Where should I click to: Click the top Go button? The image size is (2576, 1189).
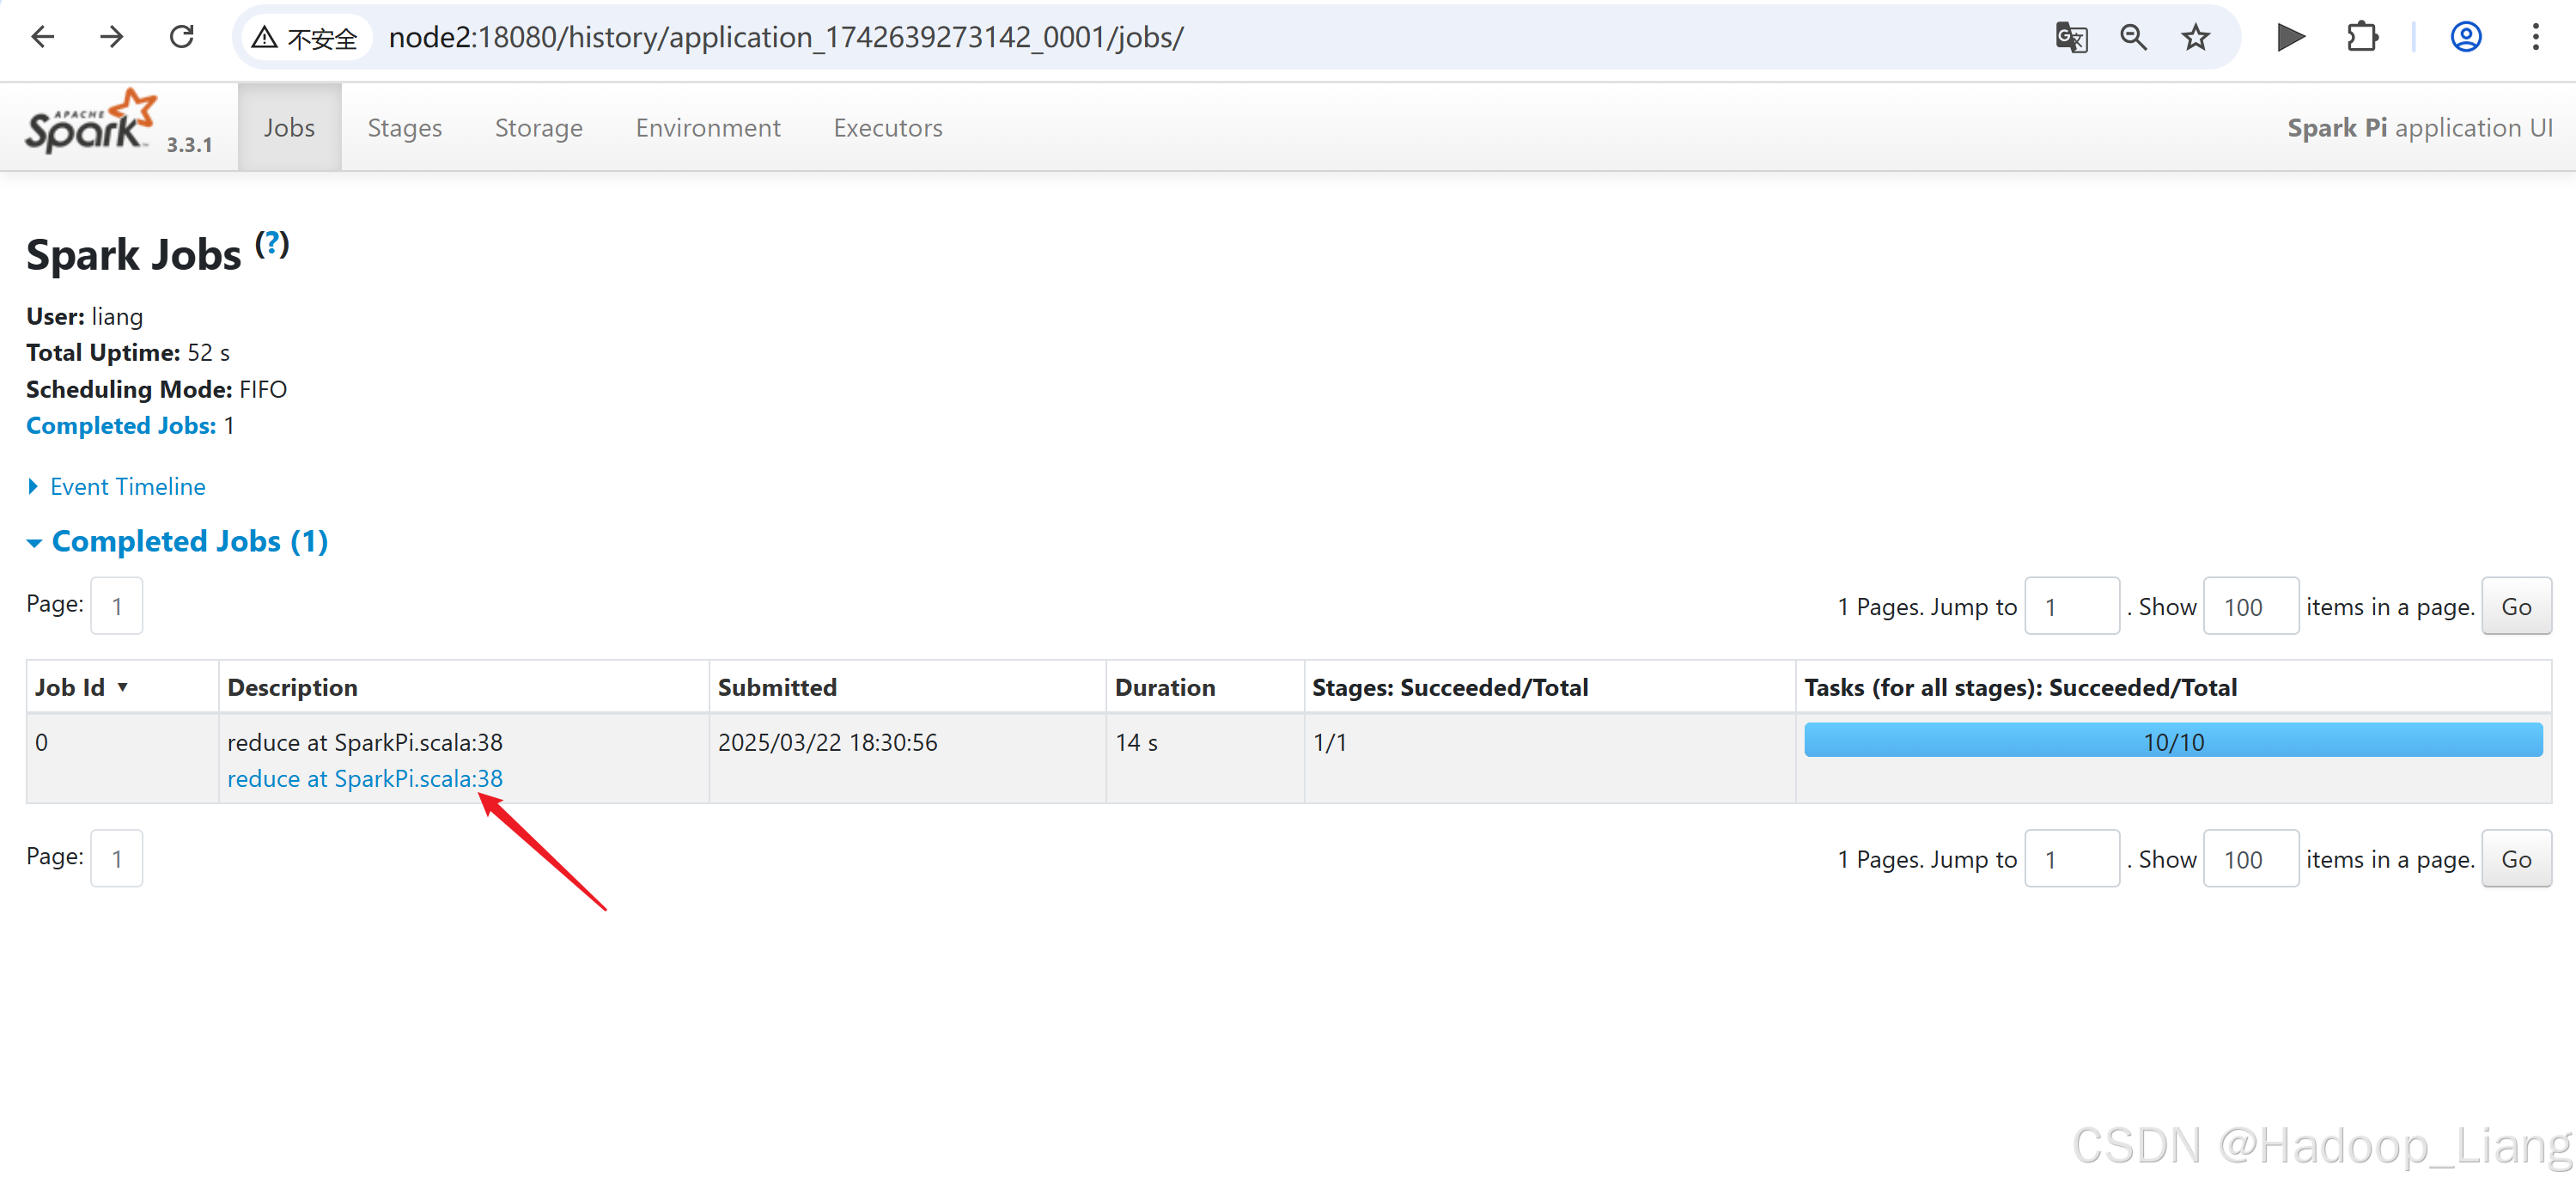coord(2515,607)
